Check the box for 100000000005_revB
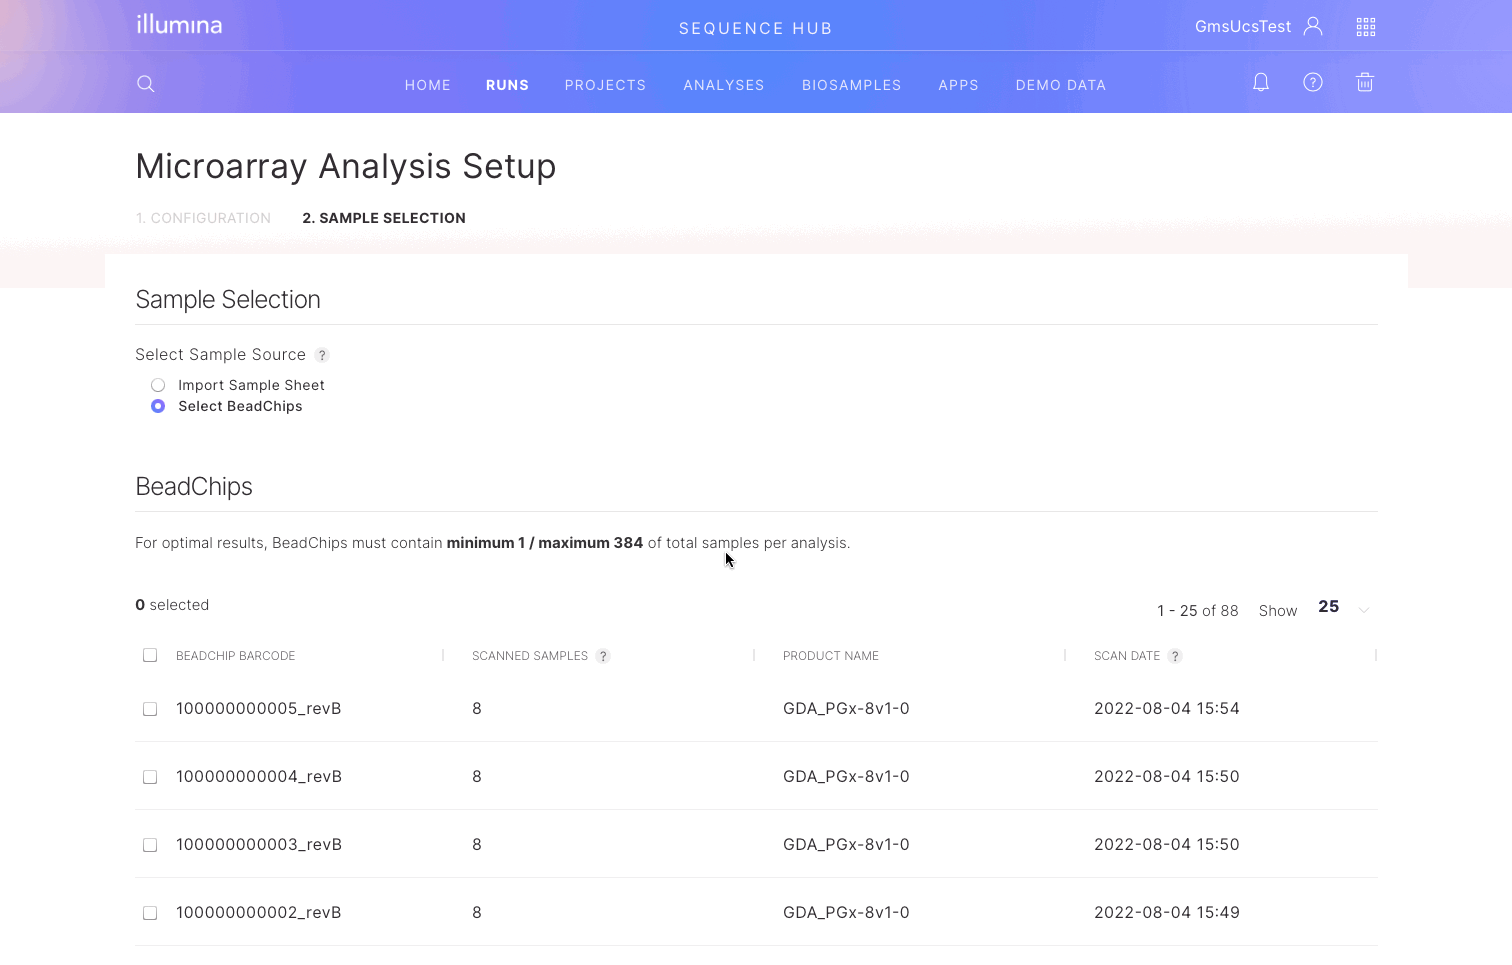The height and width of the screenshot is (965, 1512). [x=150, y=709]
